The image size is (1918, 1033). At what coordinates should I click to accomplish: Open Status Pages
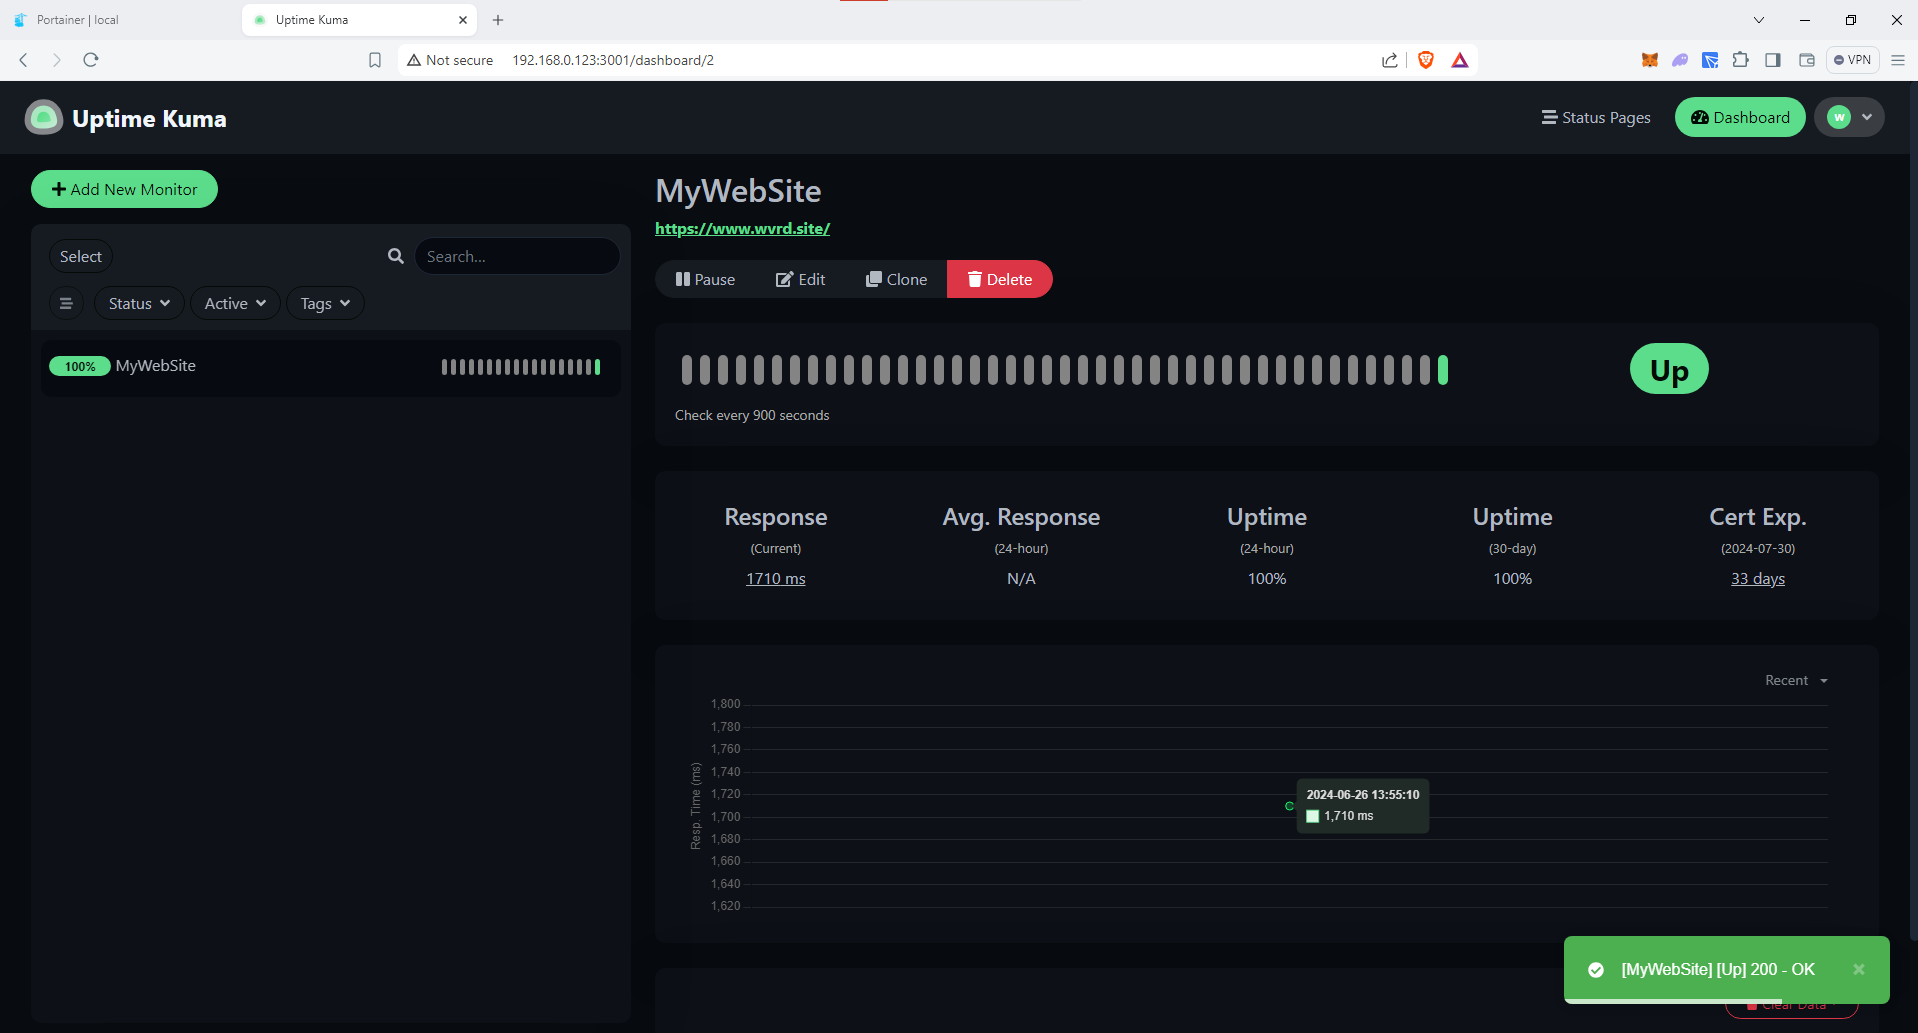tap(1596, 117)
